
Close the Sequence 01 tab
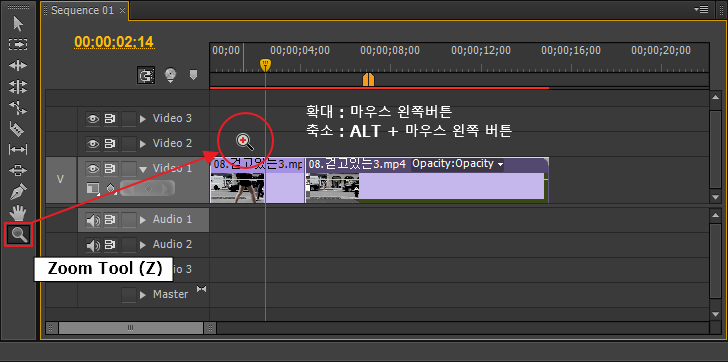[x=122, y=11]
